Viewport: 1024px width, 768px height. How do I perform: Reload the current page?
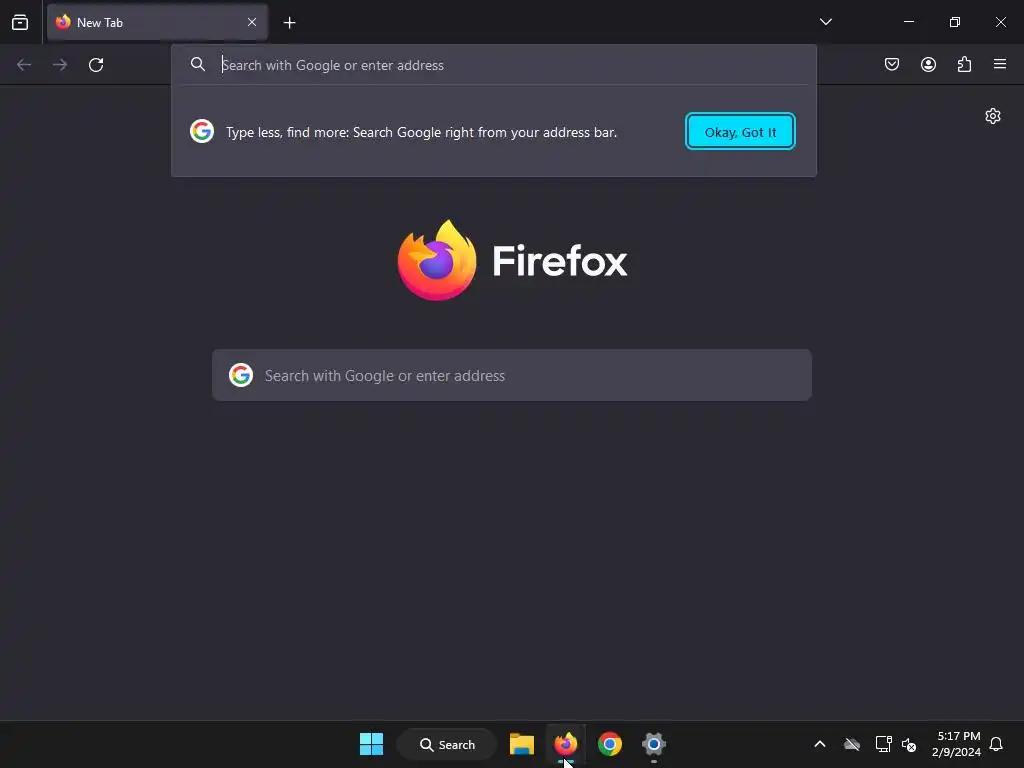[96, 65]
